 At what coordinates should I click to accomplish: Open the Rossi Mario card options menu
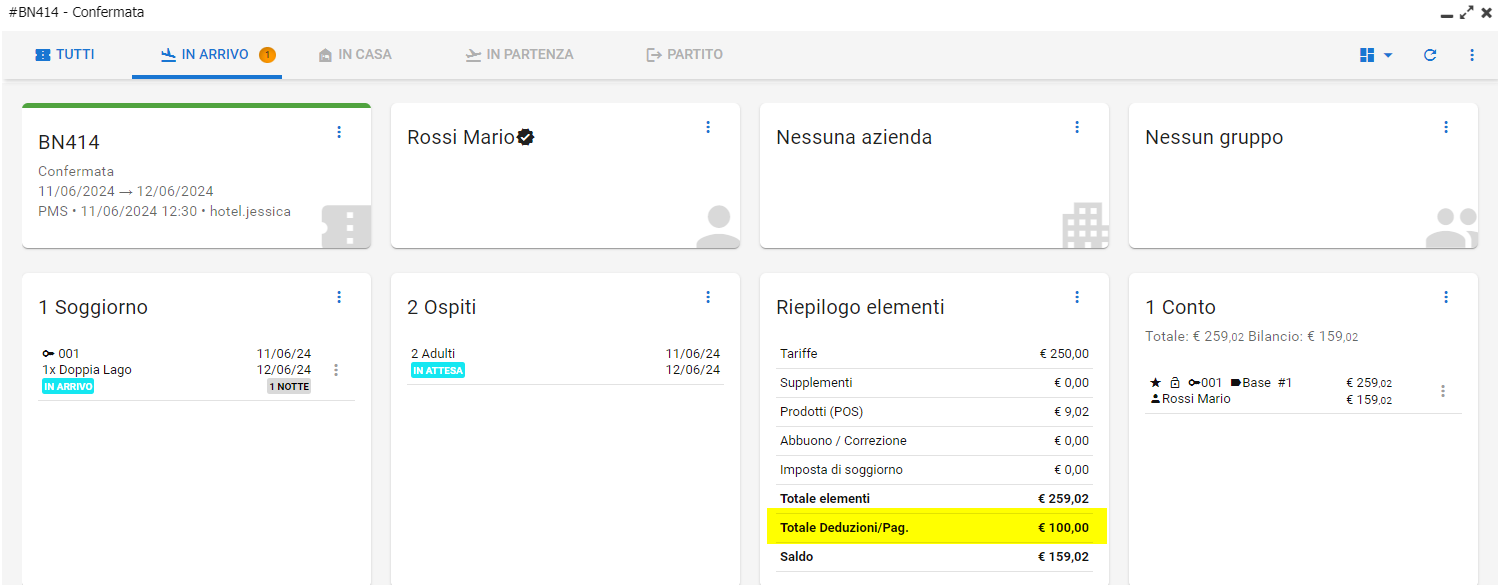tap(708, 127)
